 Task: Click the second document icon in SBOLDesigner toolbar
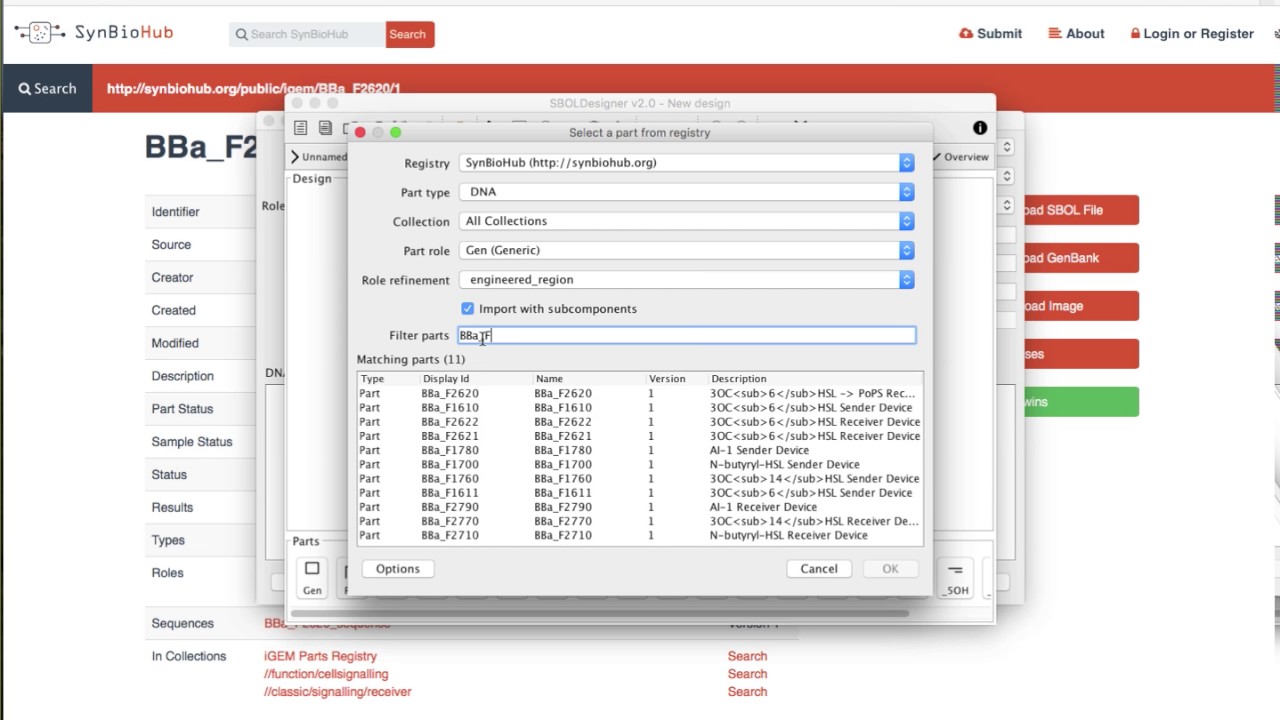click(325, 128)
